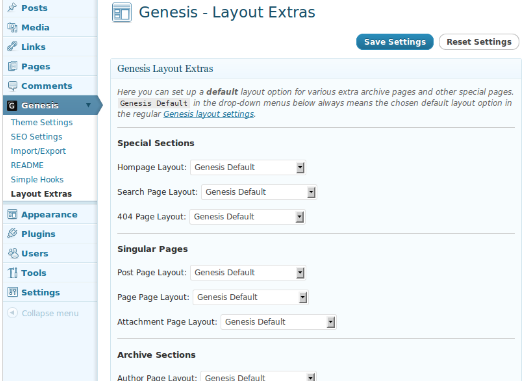Click the Comments speech bubble icon
526x381 pixels.
tap(12, 86)
